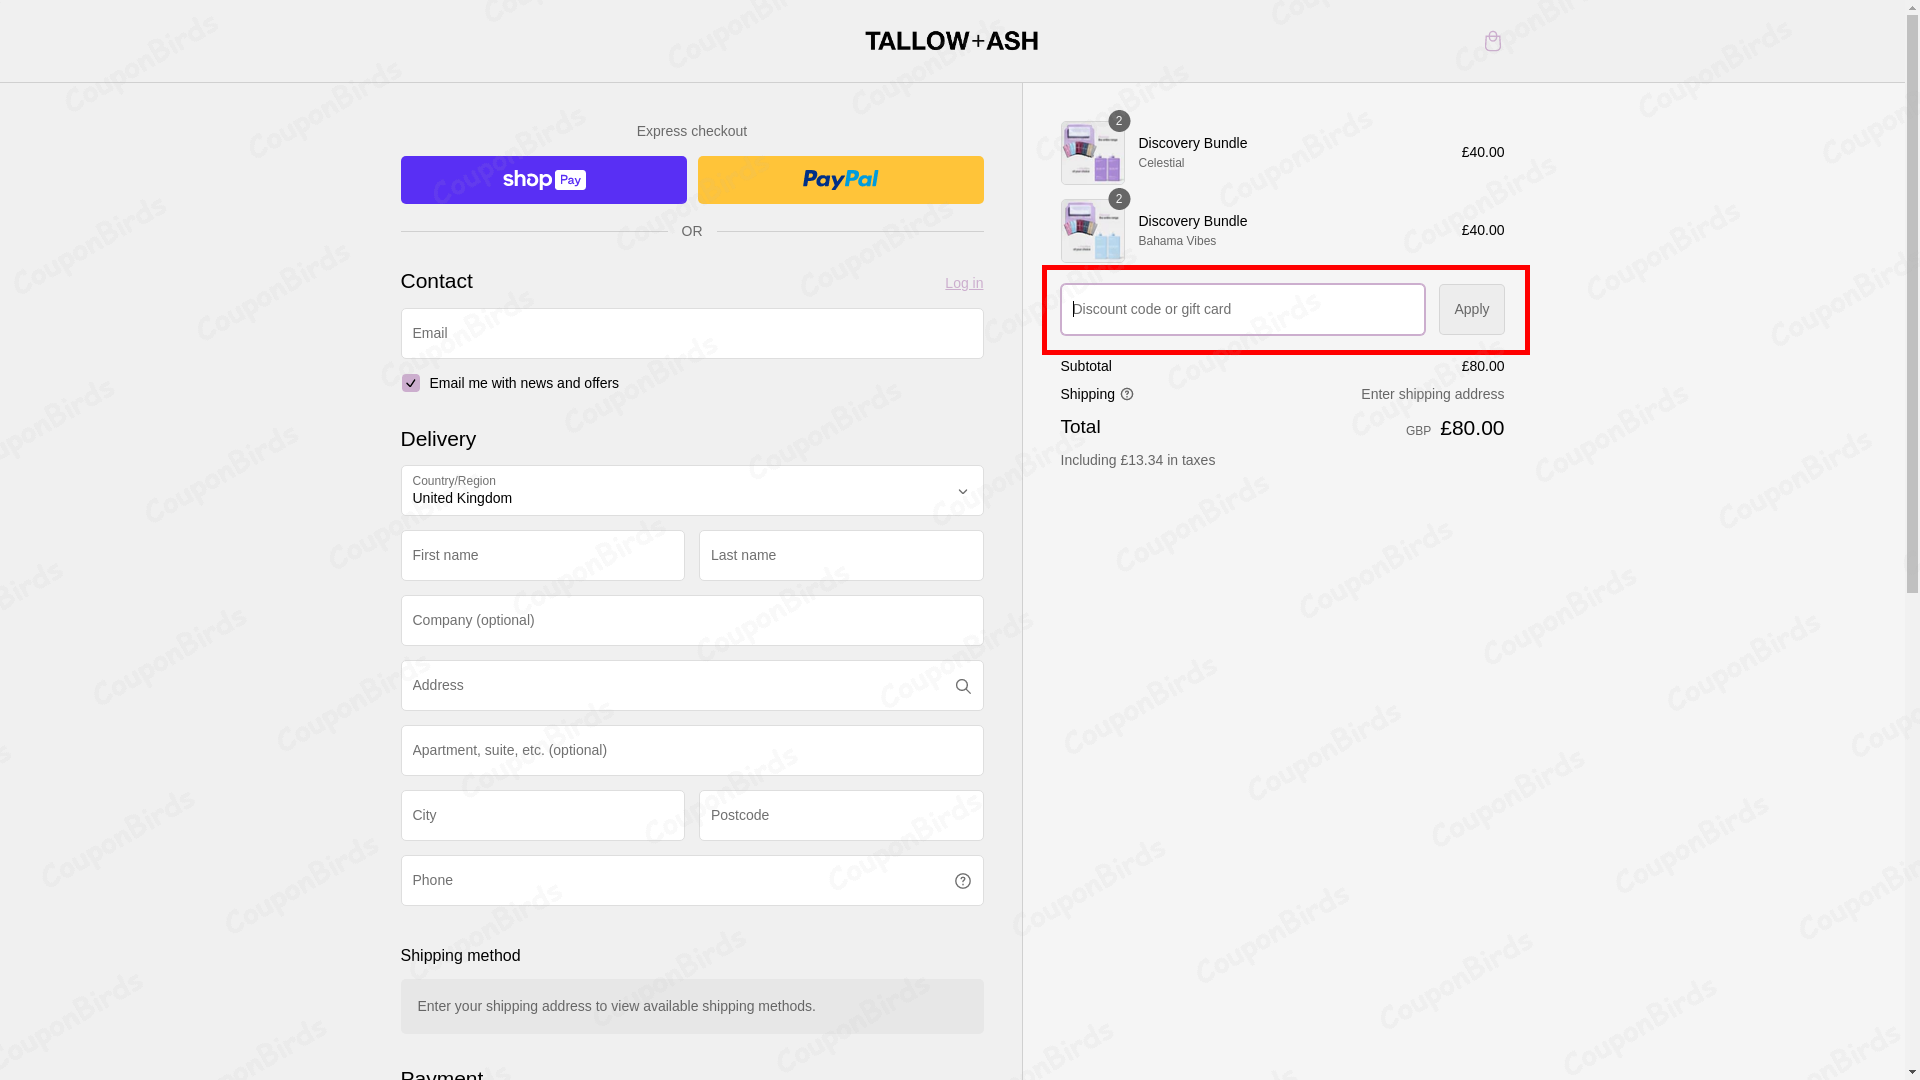
Task: Click the phone field help icon
Action: 962,881
